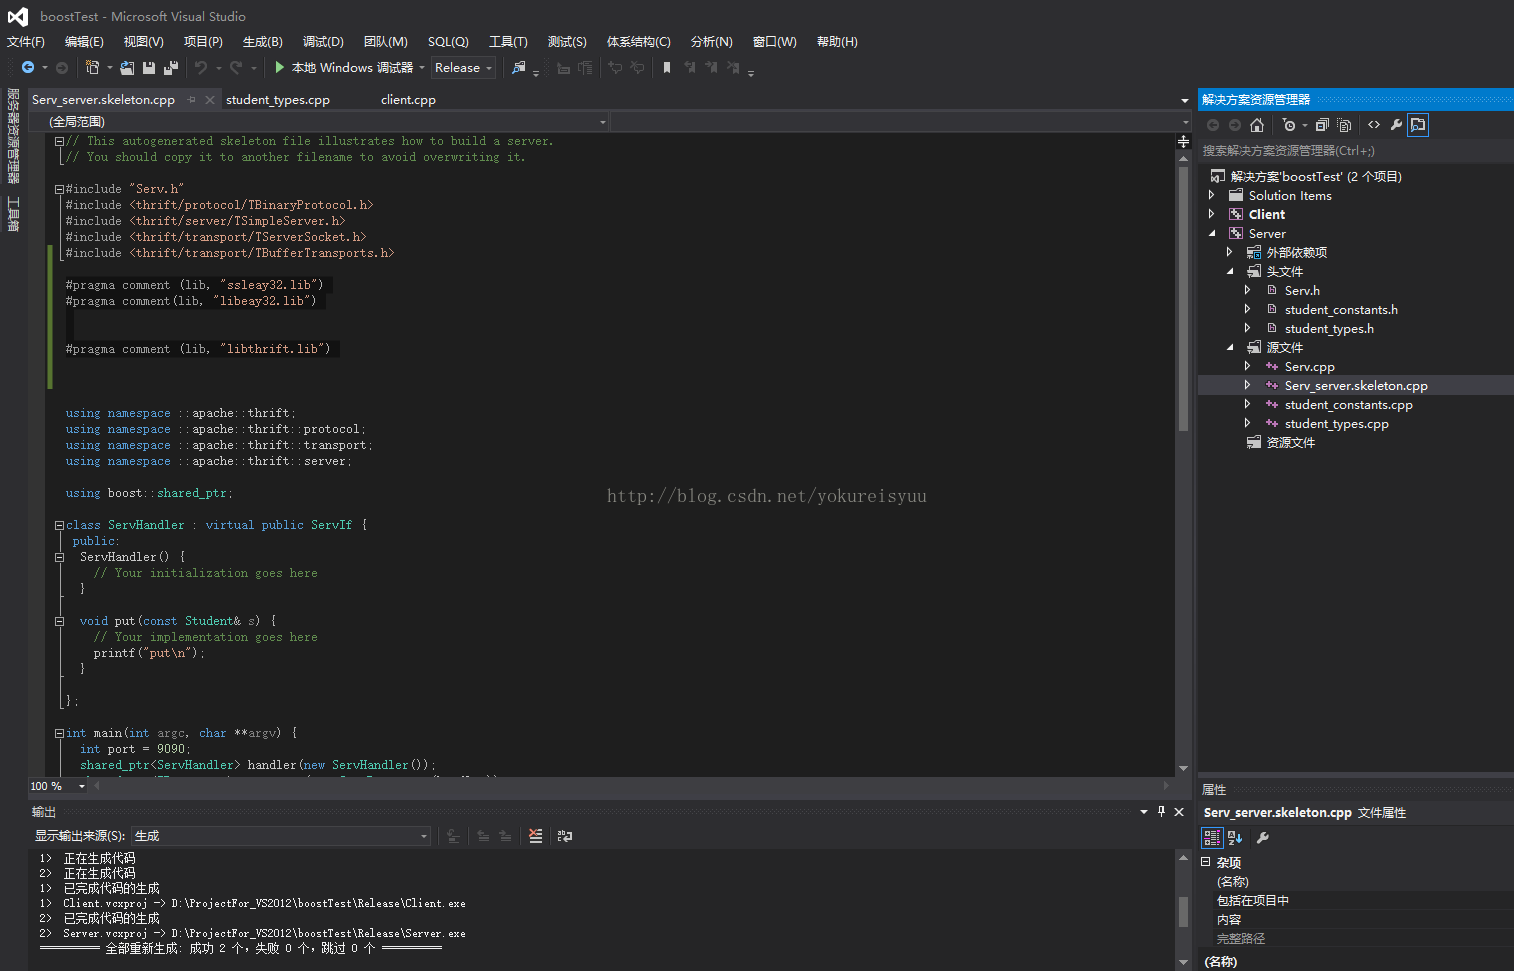1514x971 pixels.
Task: Click the Clear All output icon
Action: pyautogui.click(x=536, y=836)
